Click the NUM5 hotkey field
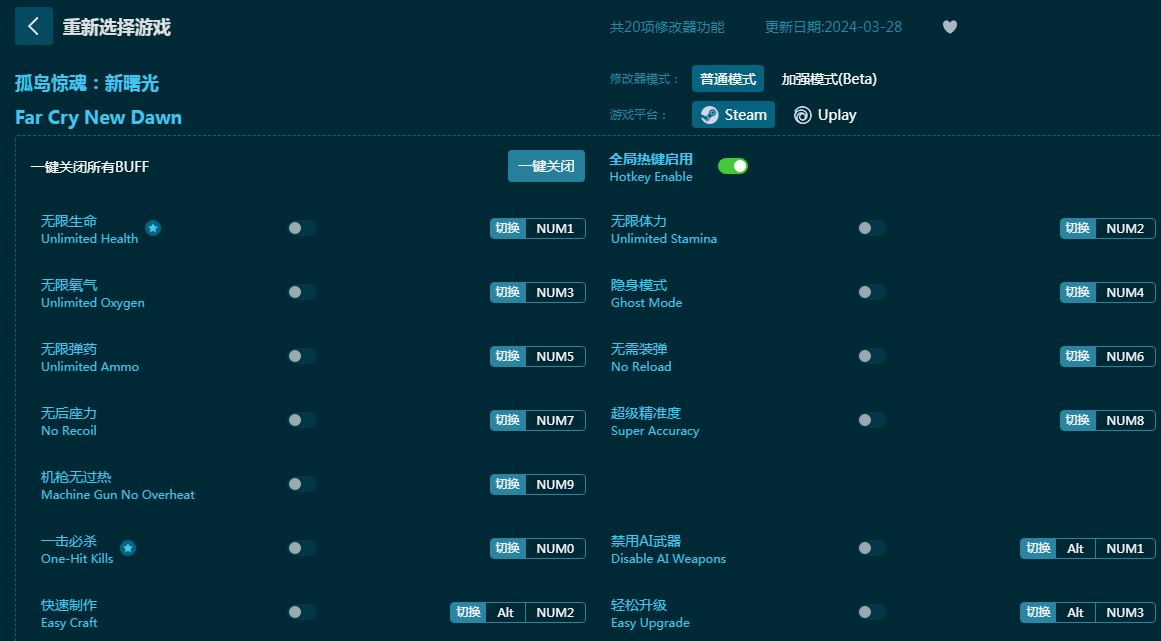Image resolution: width=1161 pixels, height=641 pixels. pyautogui.click(x=555, y=357)
